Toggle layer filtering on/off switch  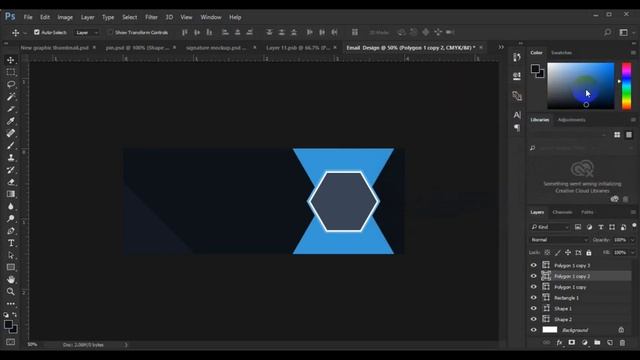pyautogui.click(x=634, y=226)
